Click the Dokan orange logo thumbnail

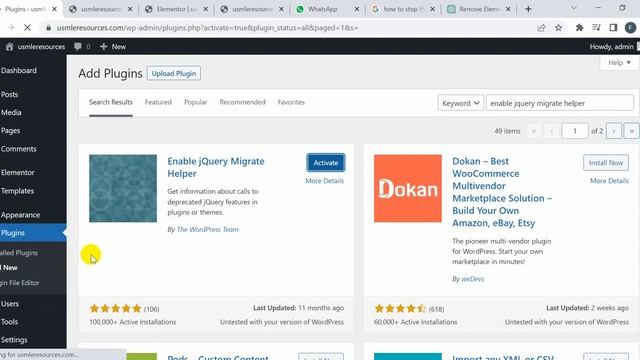pyautogui.click(x=408, y=188)
